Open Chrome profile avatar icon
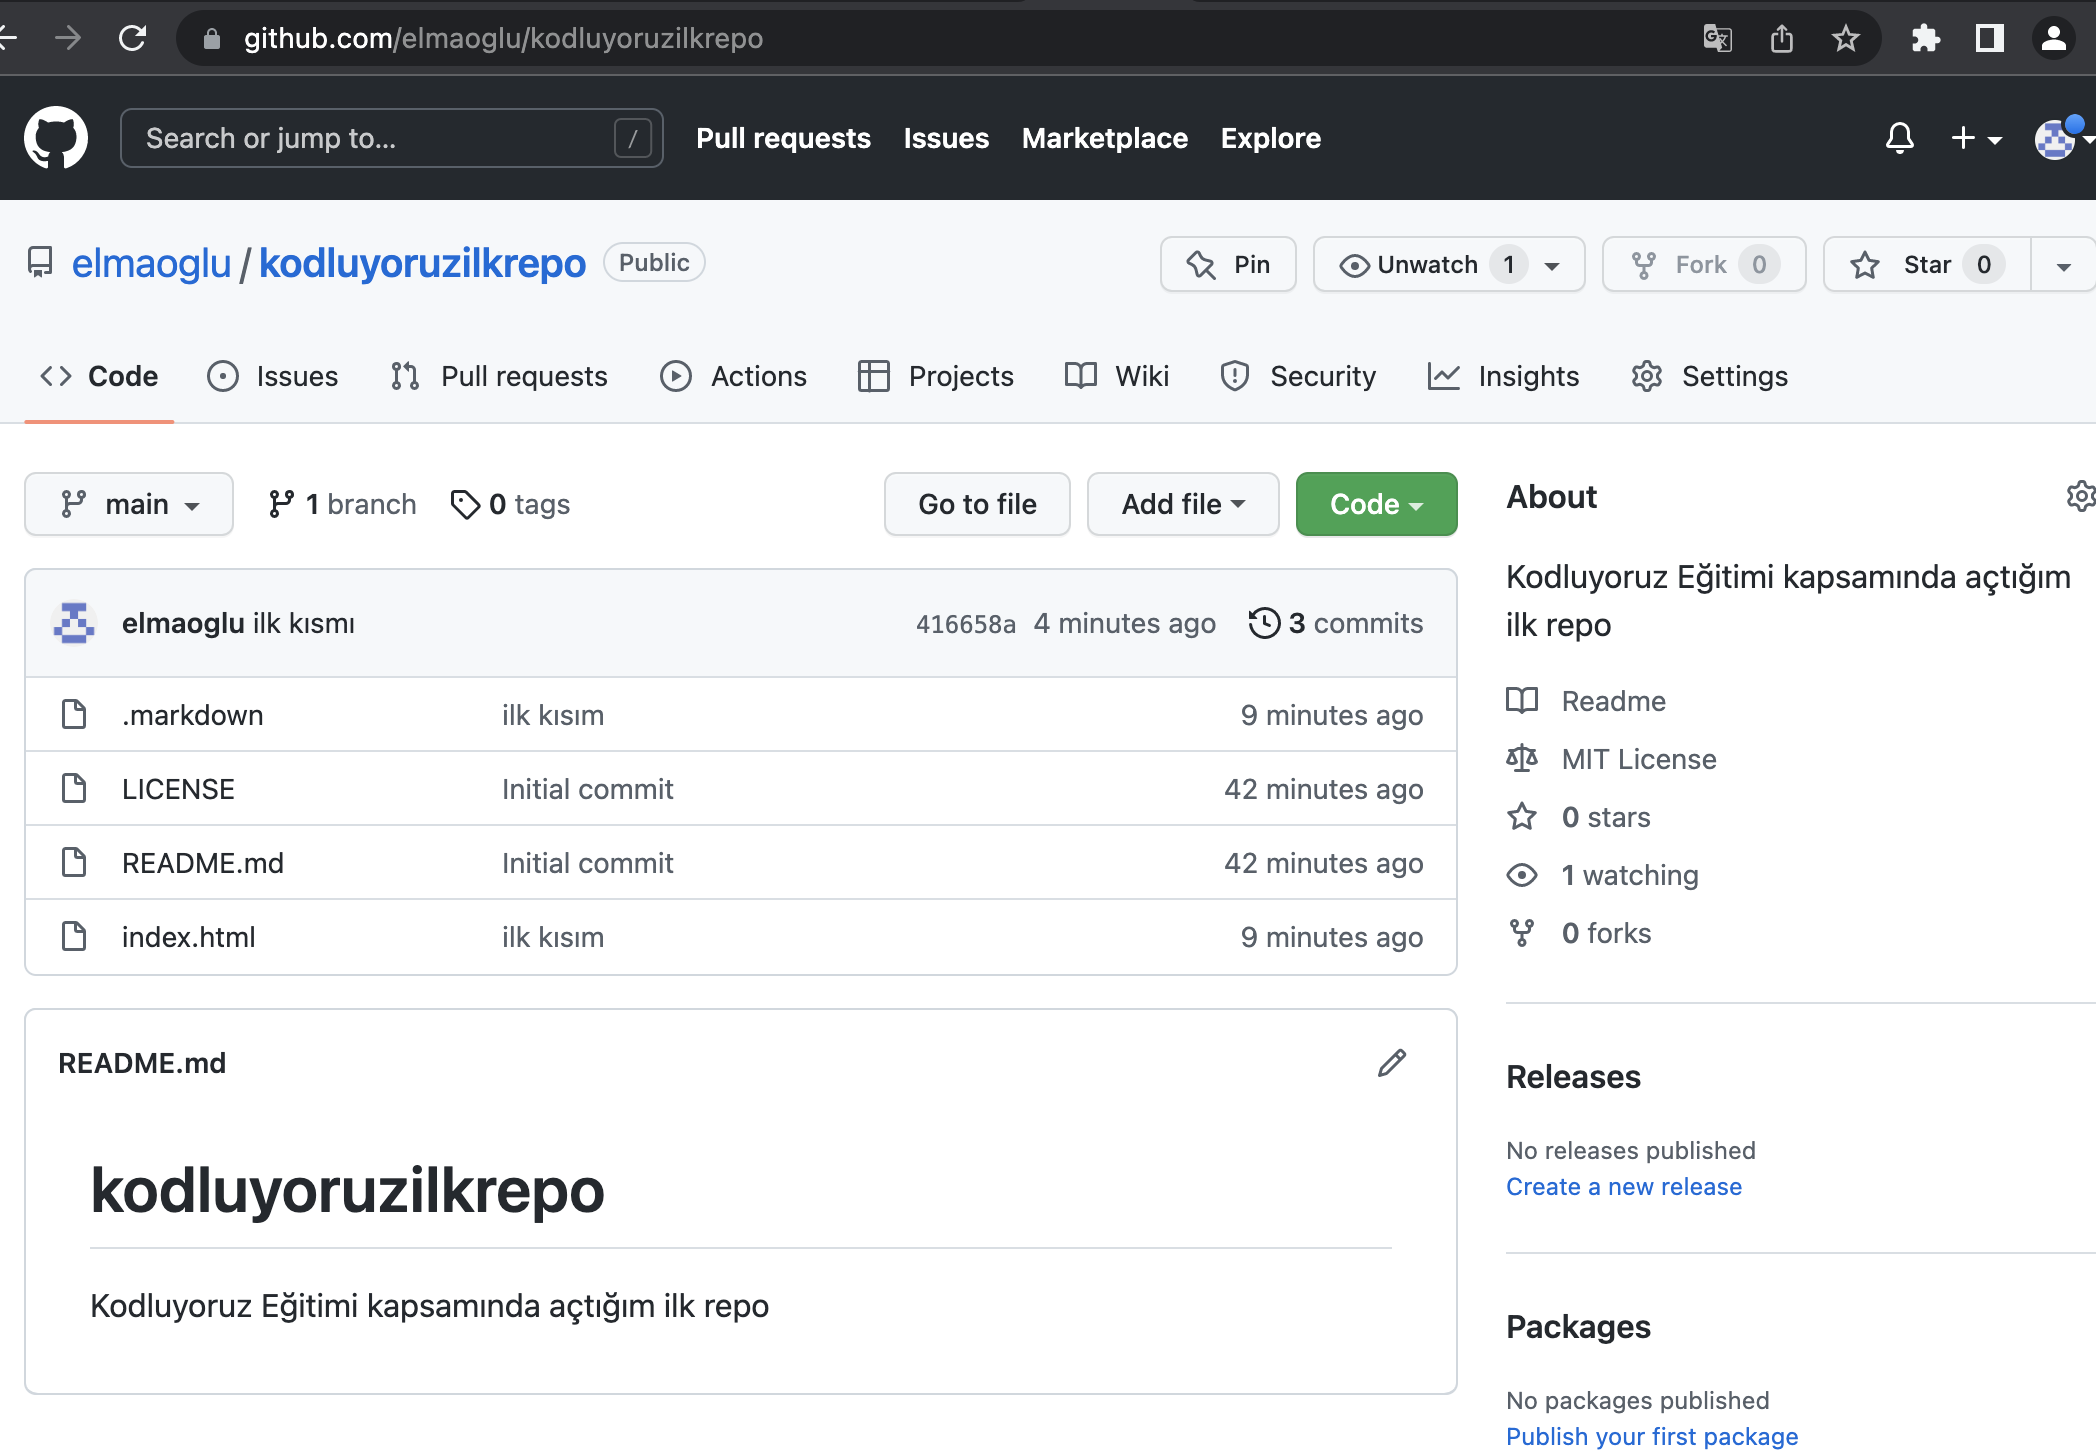Image resolution: width=2096 pixels, height=1450 pixels. (x=2053, y=38)
